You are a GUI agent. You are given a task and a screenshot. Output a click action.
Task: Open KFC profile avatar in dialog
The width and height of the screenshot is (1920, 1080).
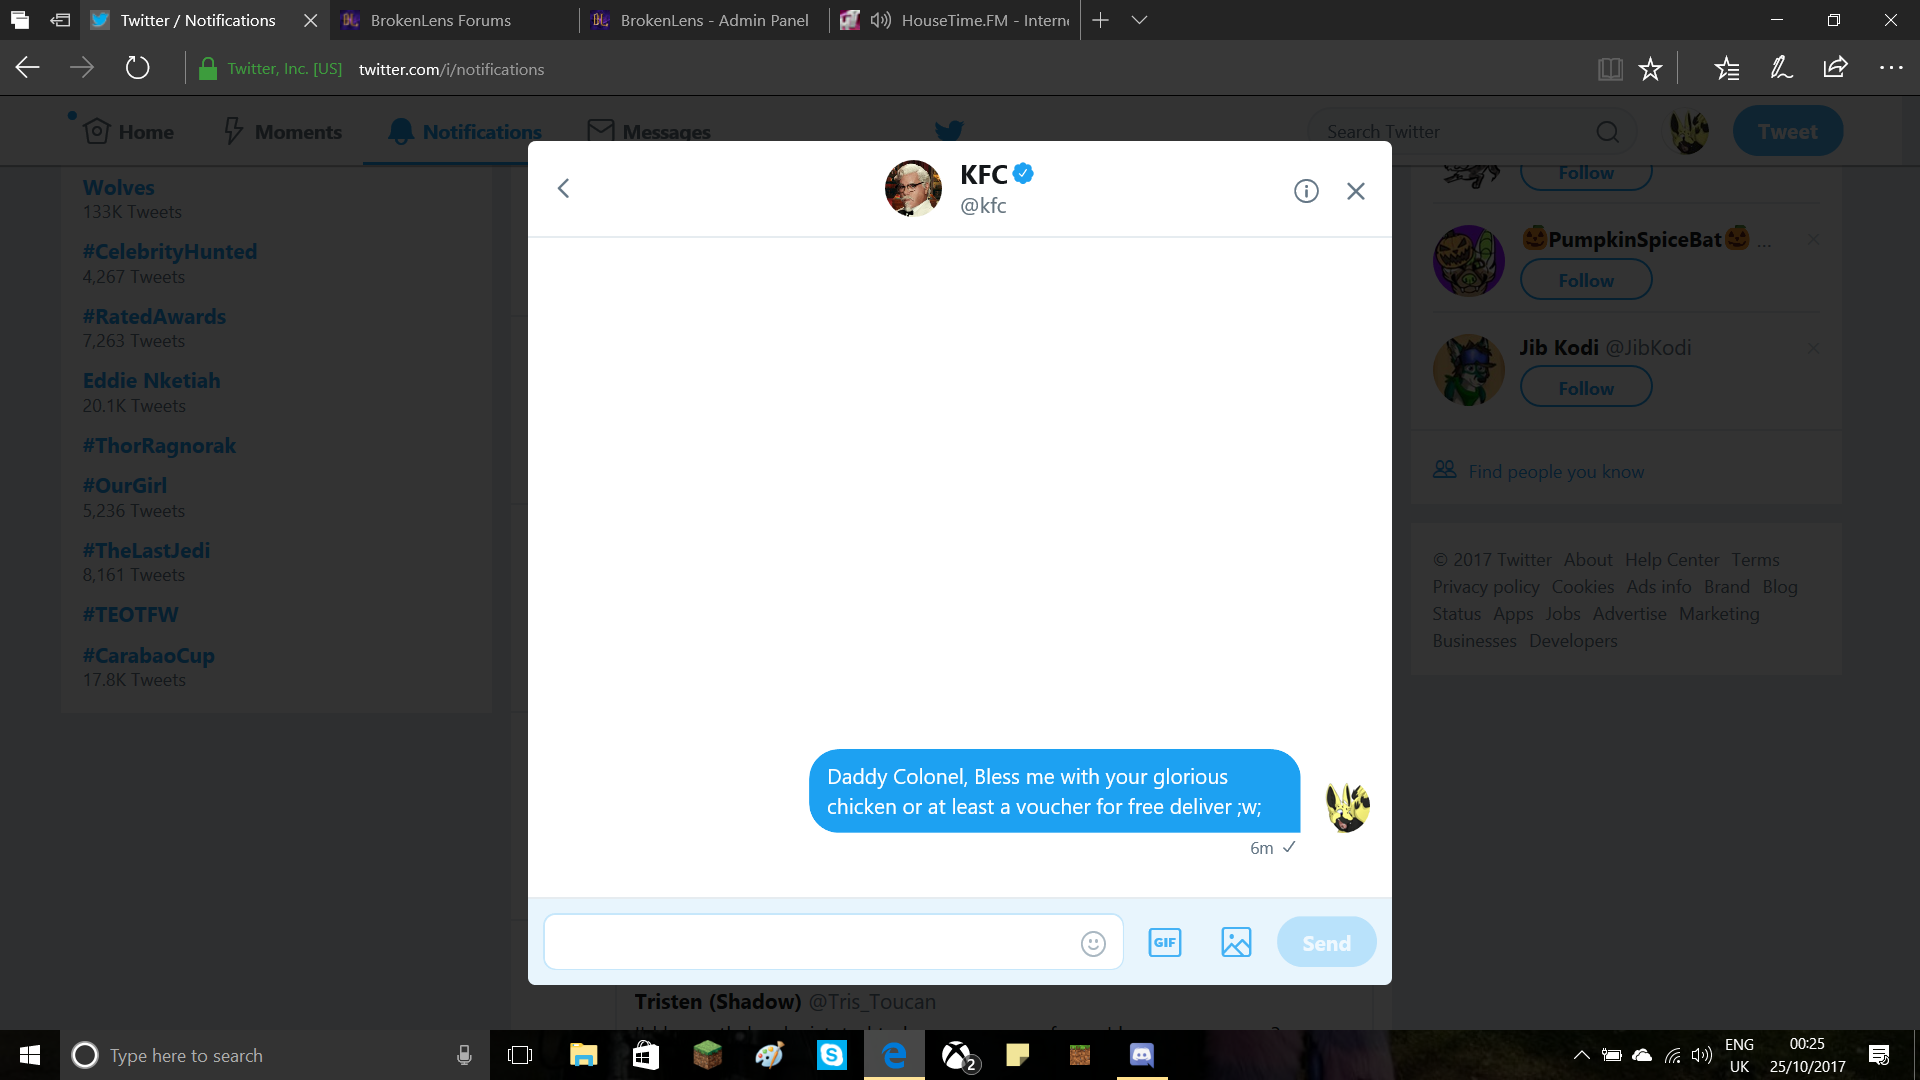point(913,188)
